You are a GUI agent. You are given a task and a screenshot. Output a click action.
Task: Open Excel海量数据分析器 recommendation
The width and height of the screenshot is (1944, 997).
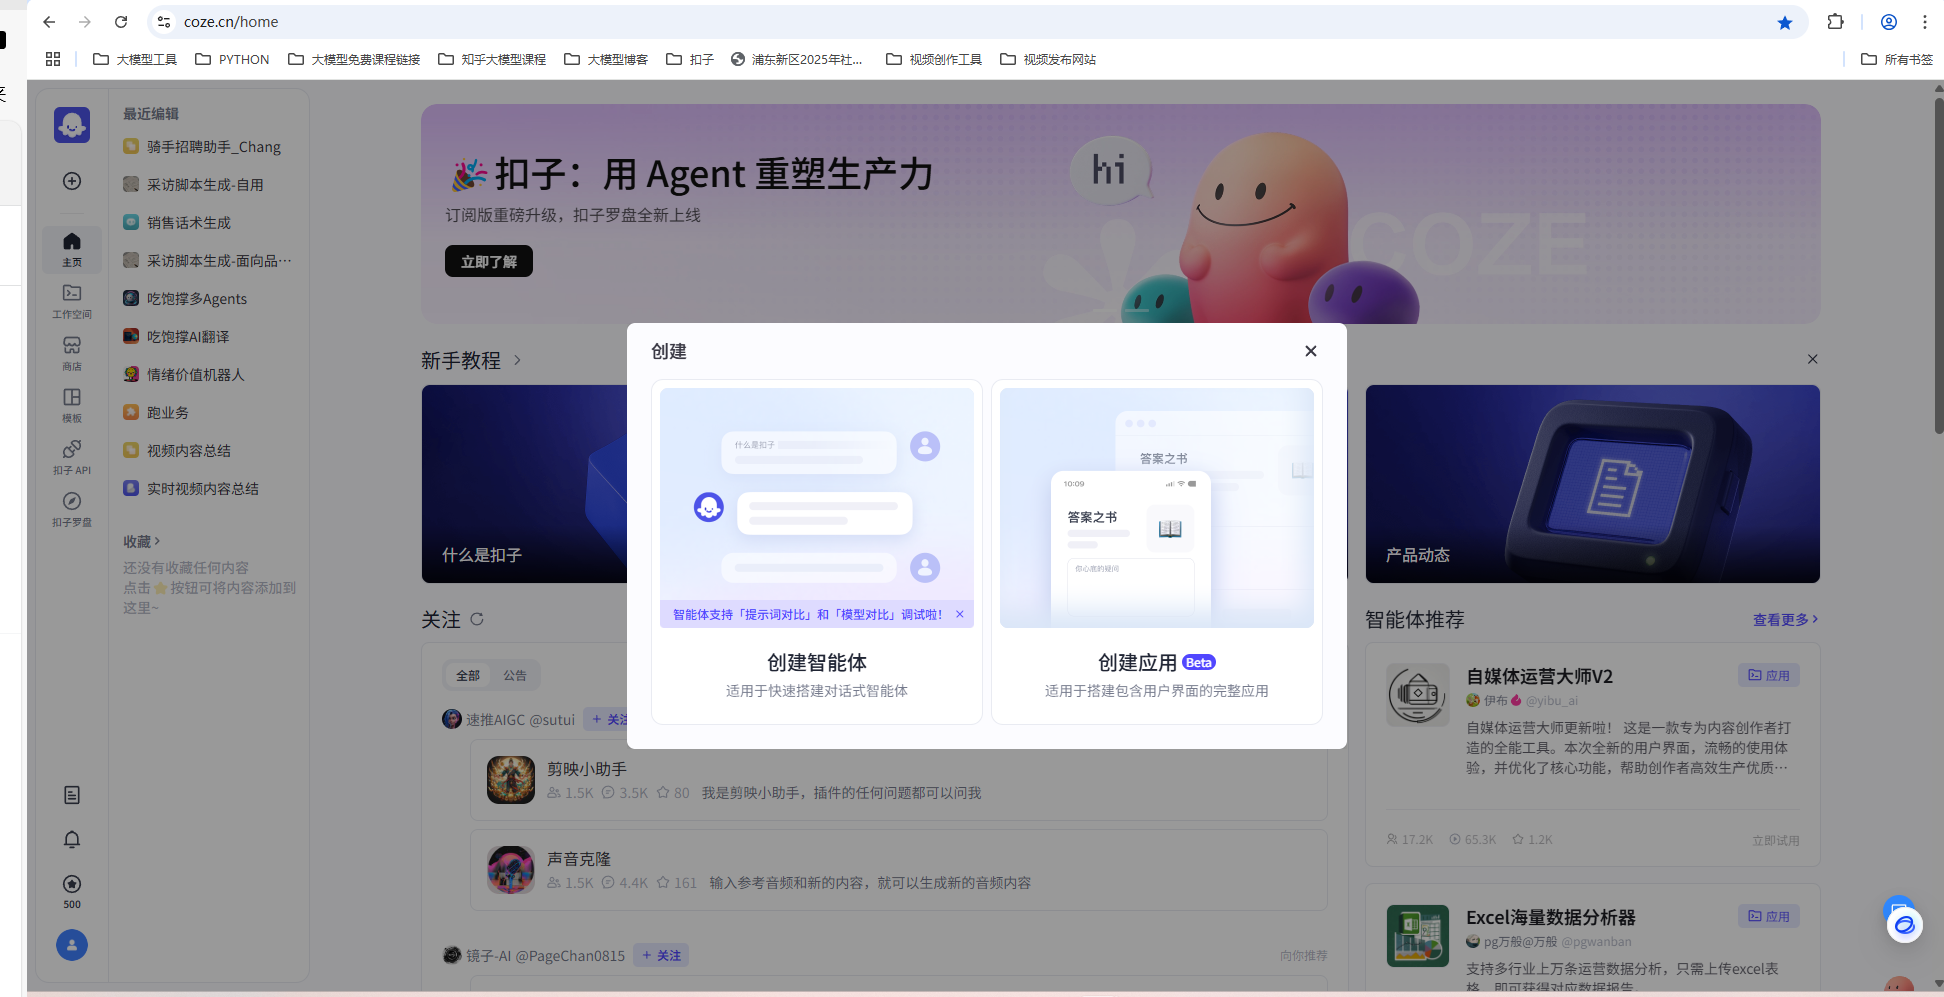point(1593,938)
